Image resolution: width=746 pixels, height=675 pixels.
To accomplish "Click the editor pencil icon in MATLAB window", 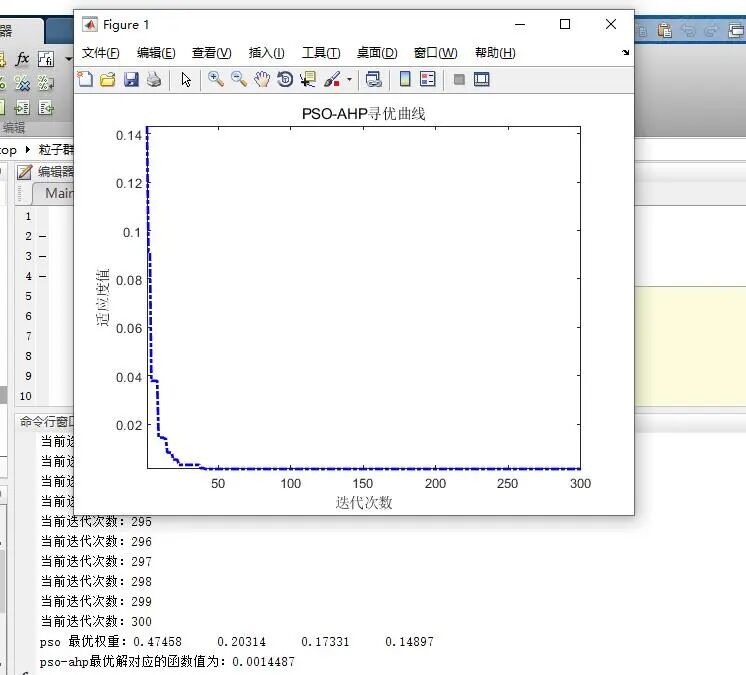I will coord(24,172).
